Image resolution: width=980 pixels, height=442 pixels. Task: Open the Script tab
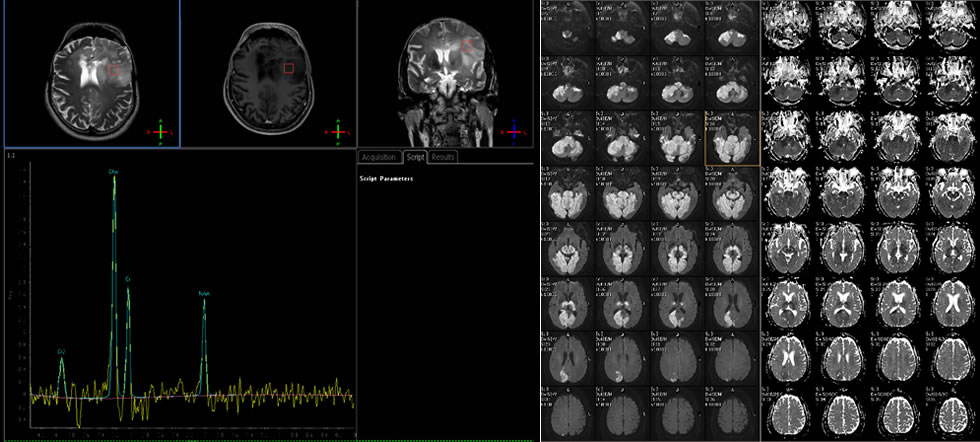pyautogui.click(x=415, y=157)
